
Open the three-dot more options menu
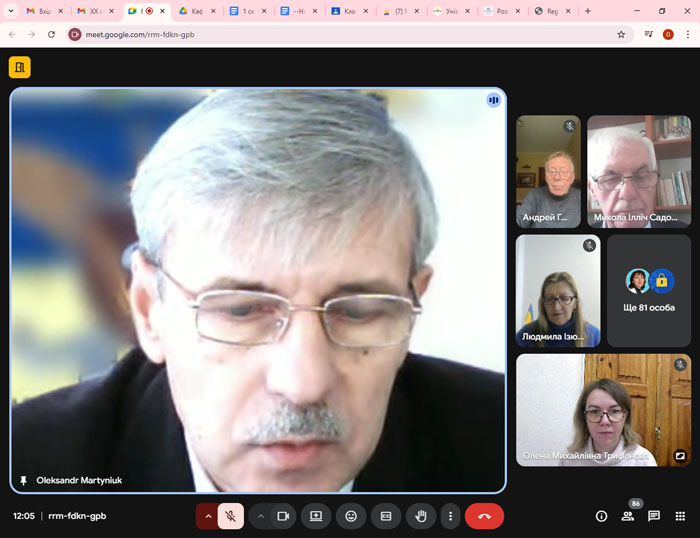click(451, 516)
